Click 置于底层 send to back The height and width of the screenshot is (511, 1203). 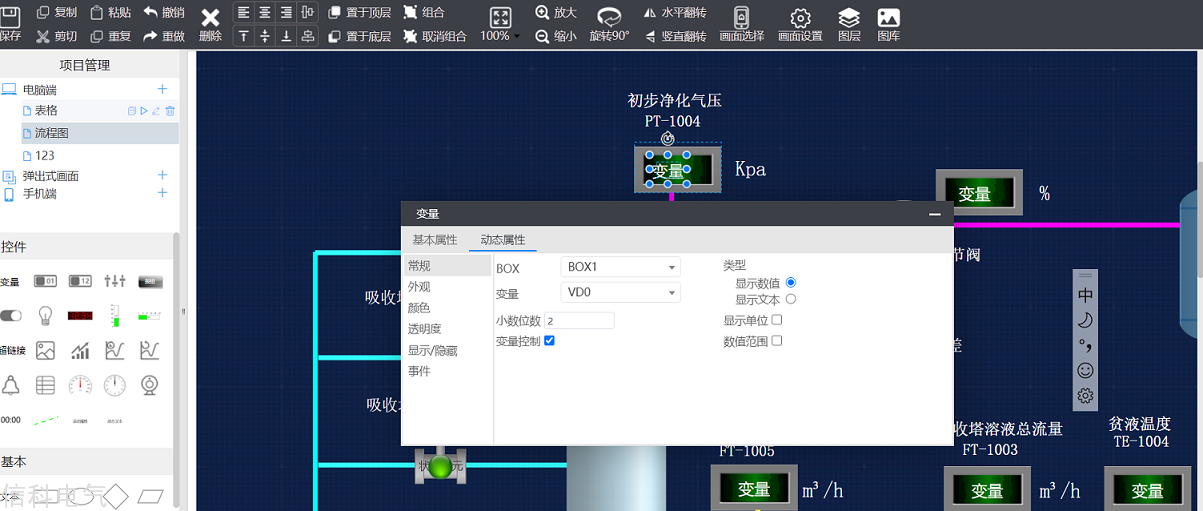click(359, 36)
